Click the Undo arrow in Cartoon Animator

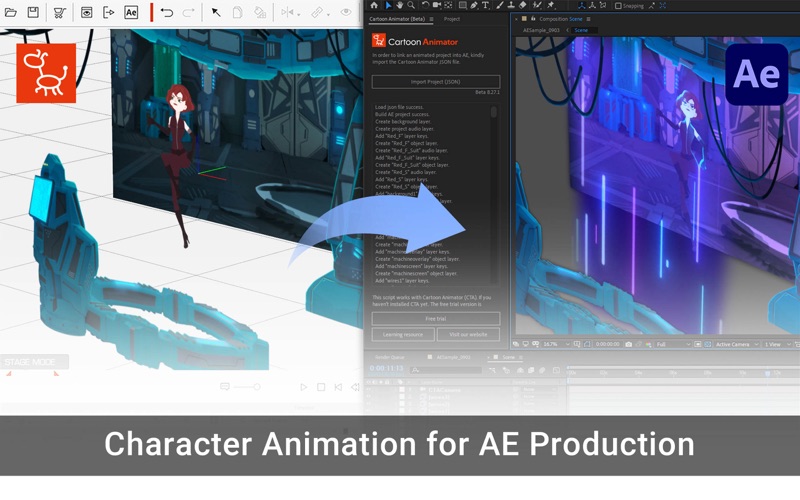166,12
